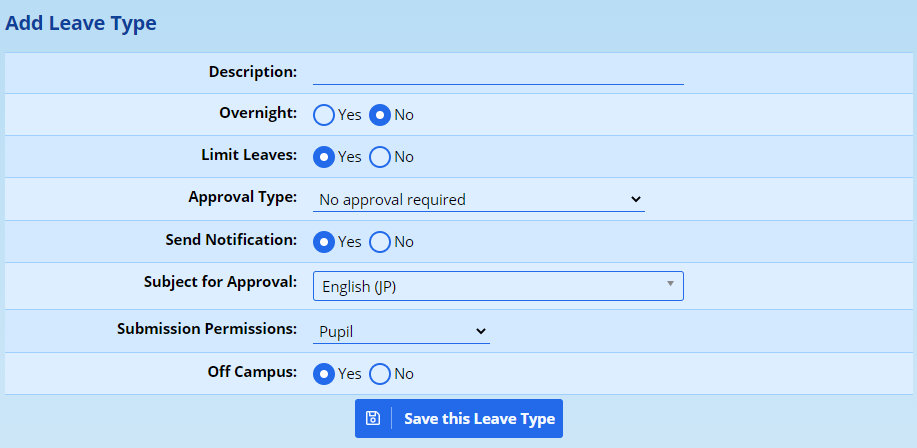Click the Description text field
This screenshot has width=917, height=448.
pyautogui.click(x=498, y=72)
